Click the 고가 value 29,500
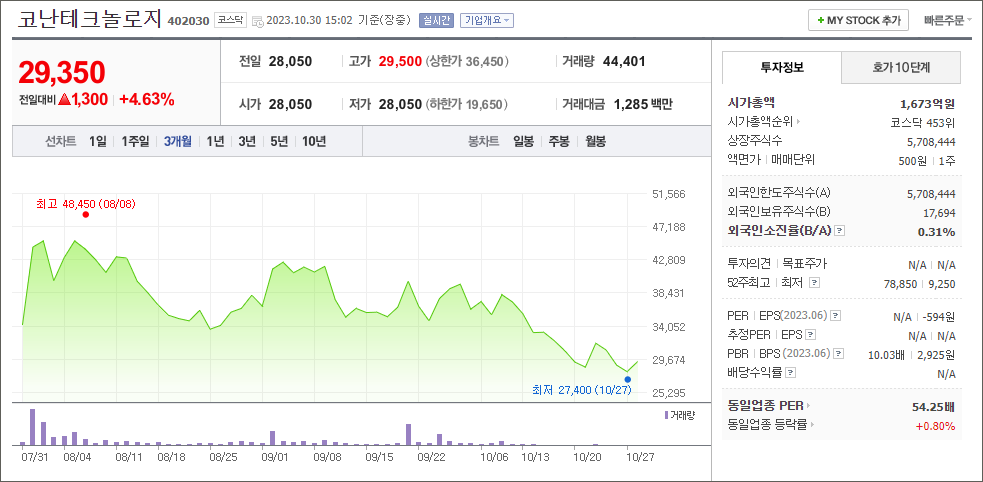Viewport: 983px width, 482px height. [x=400, y=61]
